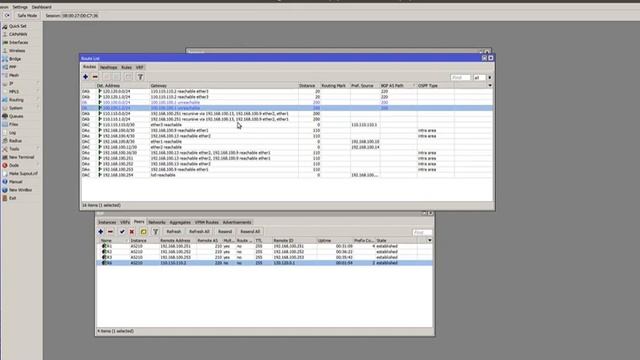Open the 'all' dropdown in Route List
Screen dimensions: 640x360
(x=482, y=77)
